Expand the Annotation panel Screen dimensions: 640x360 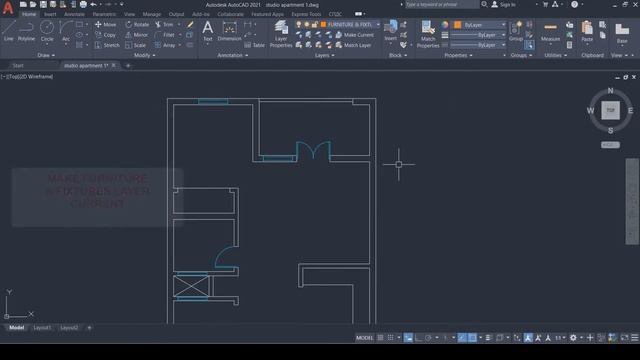[232, 55]
